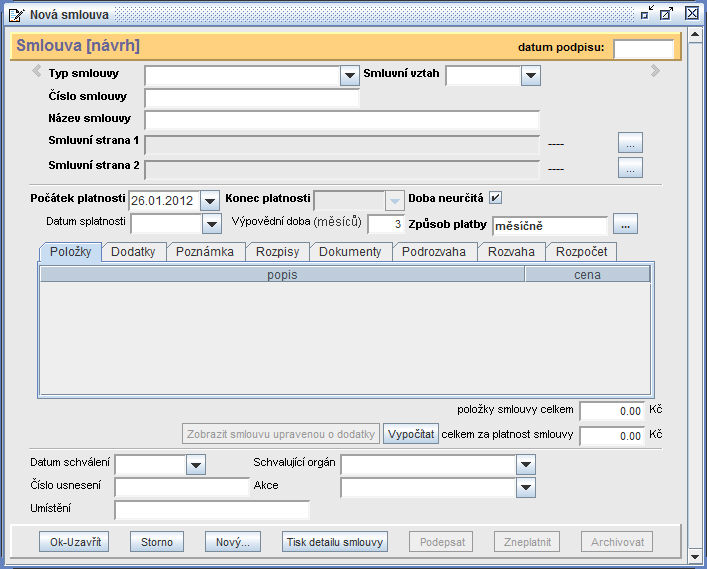The height and width of the screenshot is (569, 707).
Task: Switch to the Podrozvaha tab
Action: point(434,252)
